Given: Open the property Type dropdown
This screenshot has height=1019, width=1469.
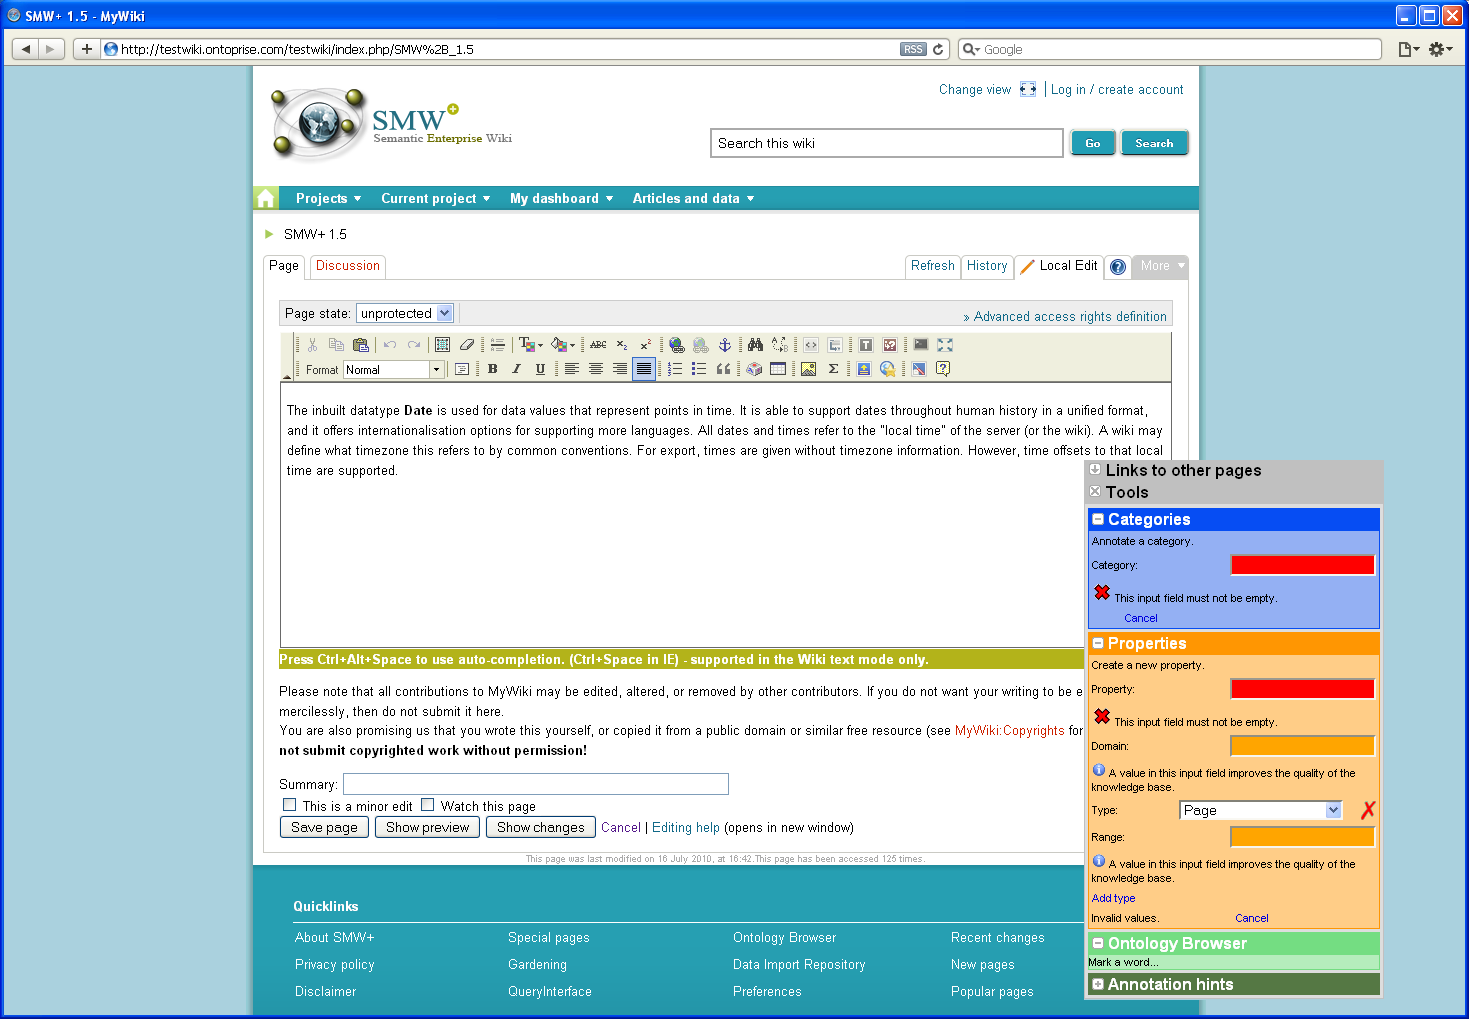Looking at the screenshot, I should [x=1333, y=810].
